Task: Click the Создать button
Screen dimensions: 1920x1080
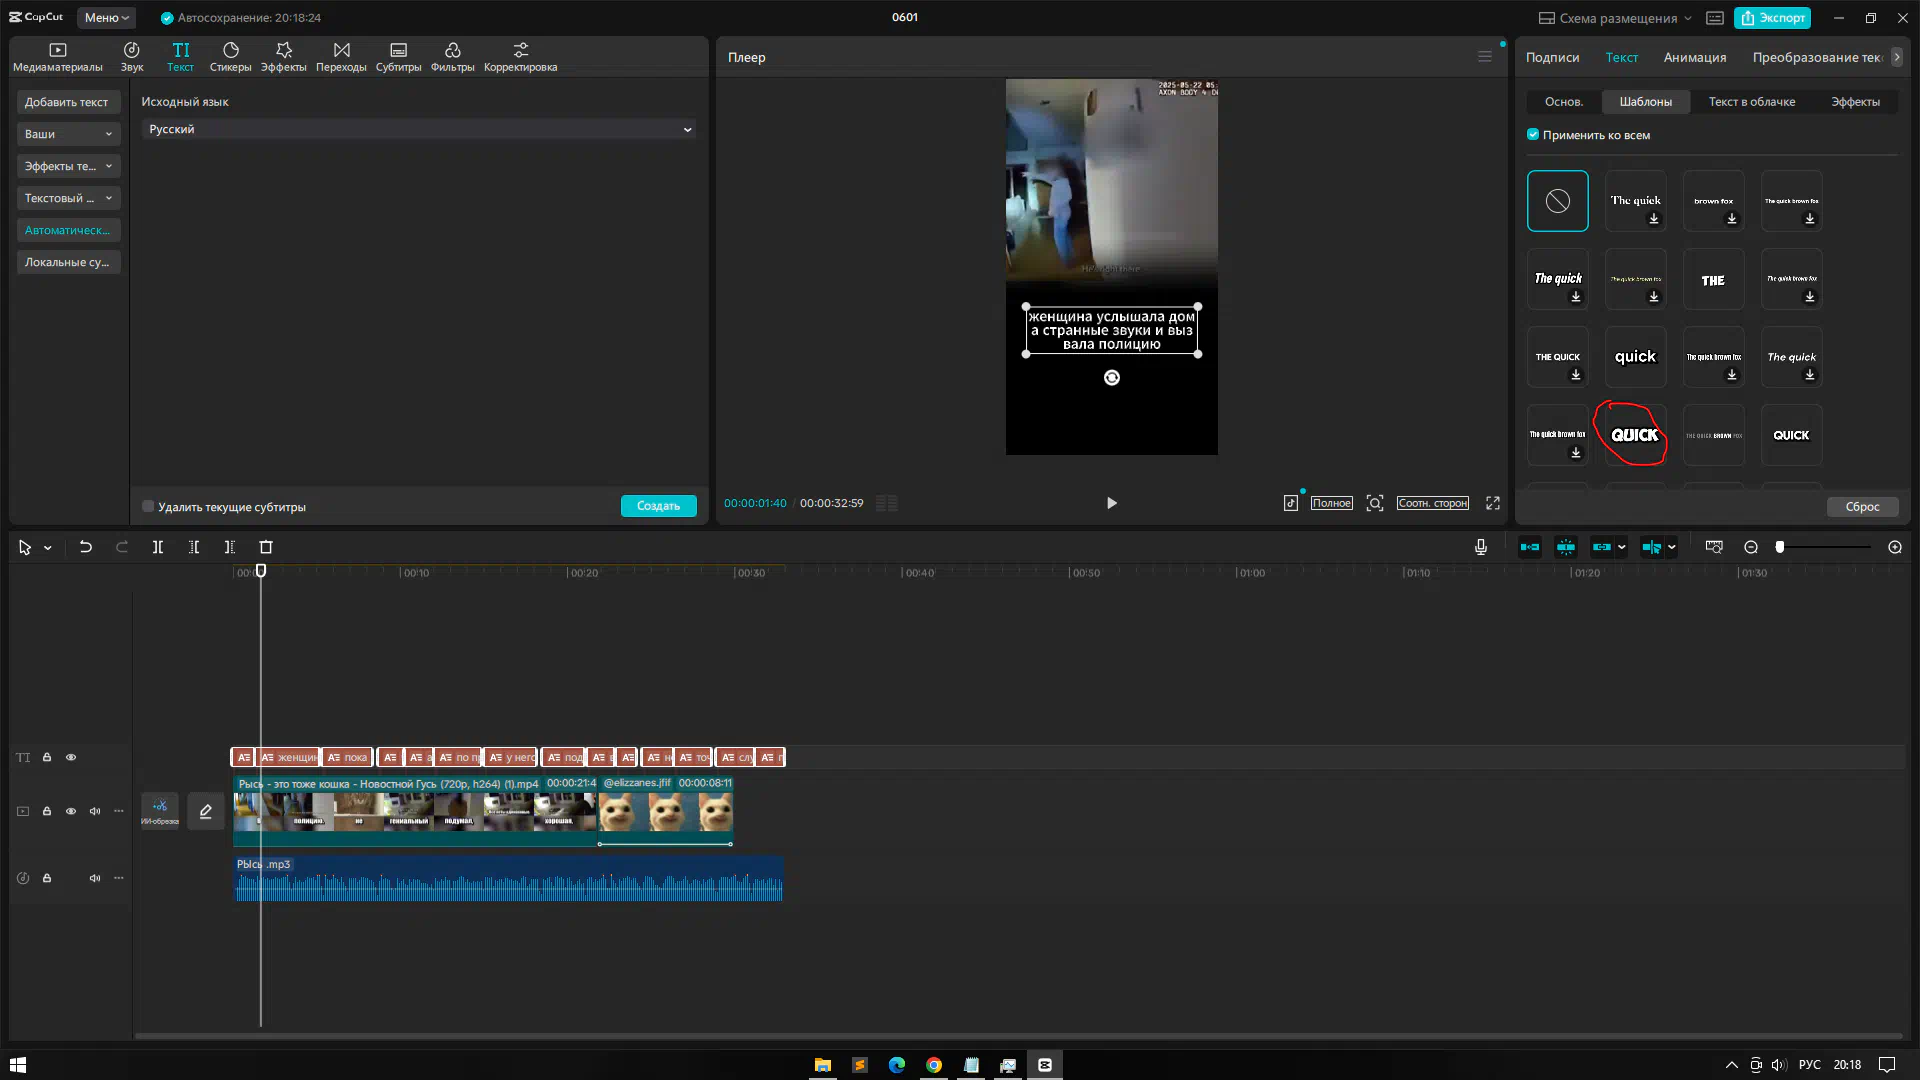Action: (x=658, y=506)
